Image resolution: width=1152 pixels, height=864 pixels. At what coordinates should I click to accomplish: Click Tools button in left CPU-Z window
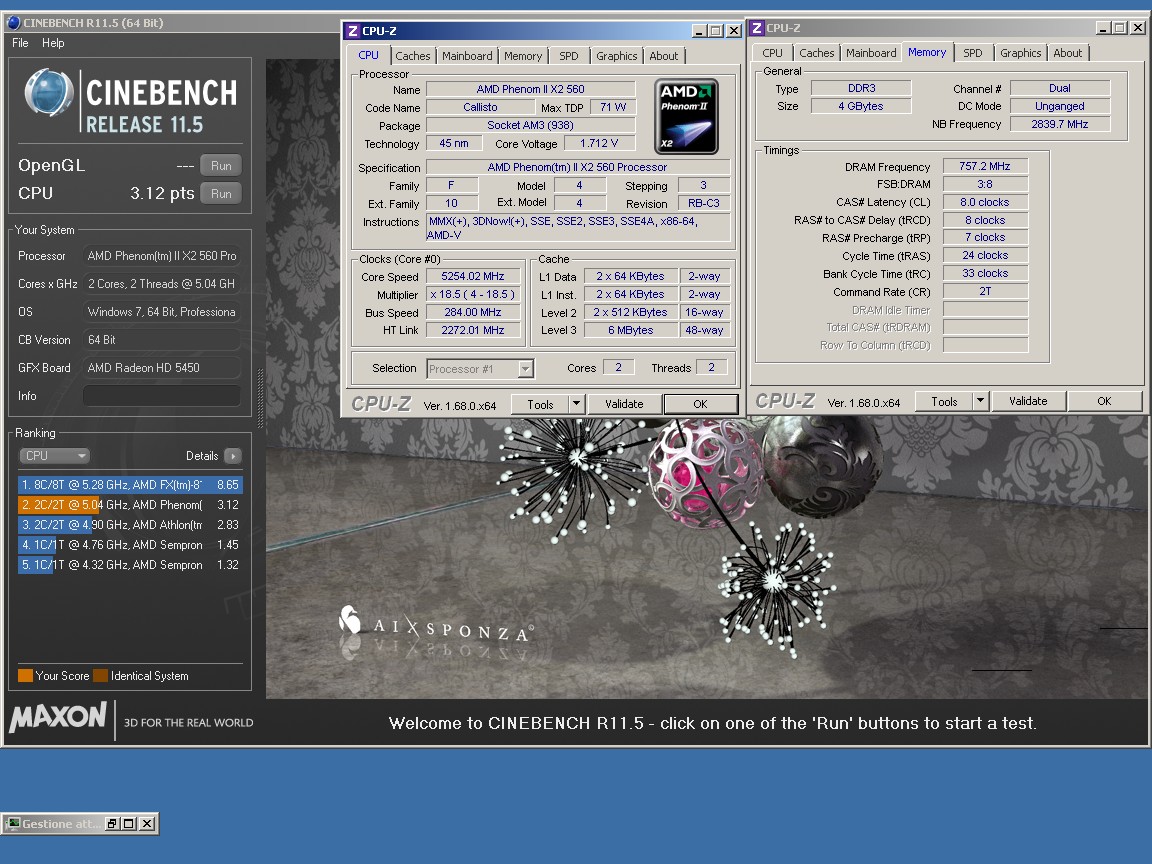click(540, 404)
